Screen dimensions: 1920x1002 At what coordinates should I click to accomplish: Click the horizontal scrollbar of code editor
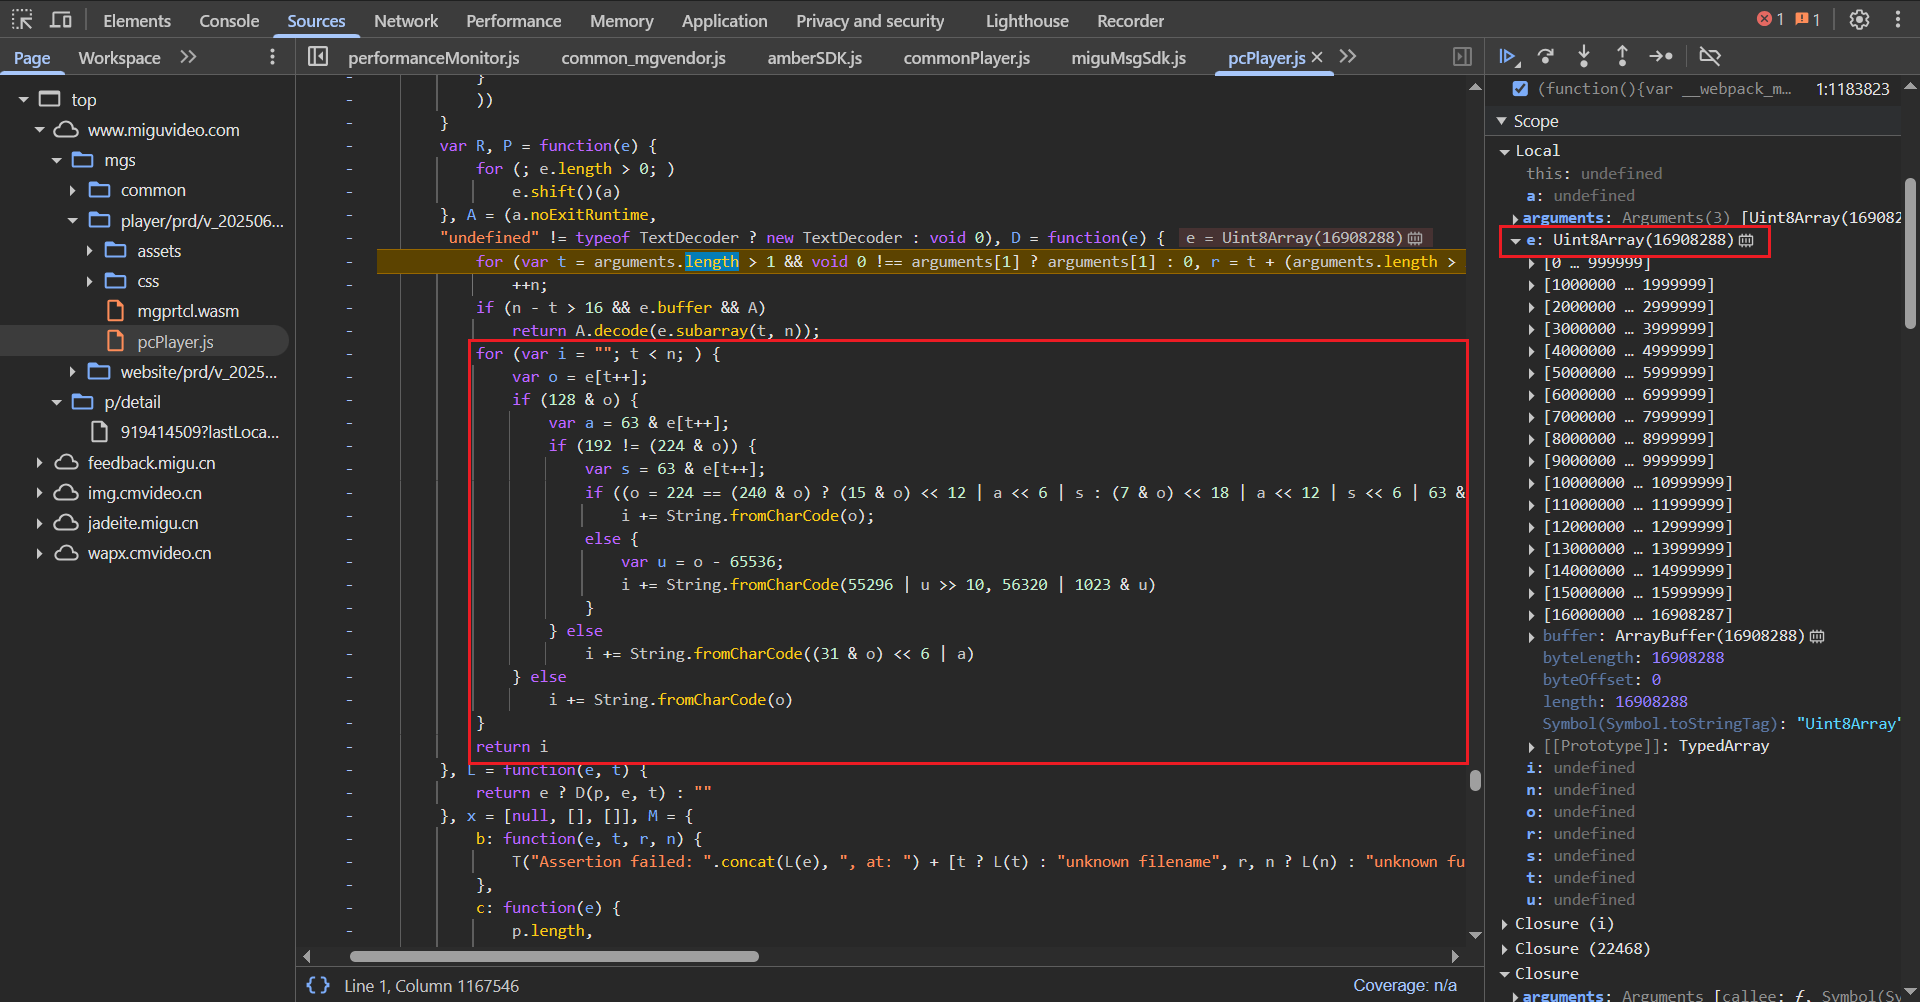(554, 956)
